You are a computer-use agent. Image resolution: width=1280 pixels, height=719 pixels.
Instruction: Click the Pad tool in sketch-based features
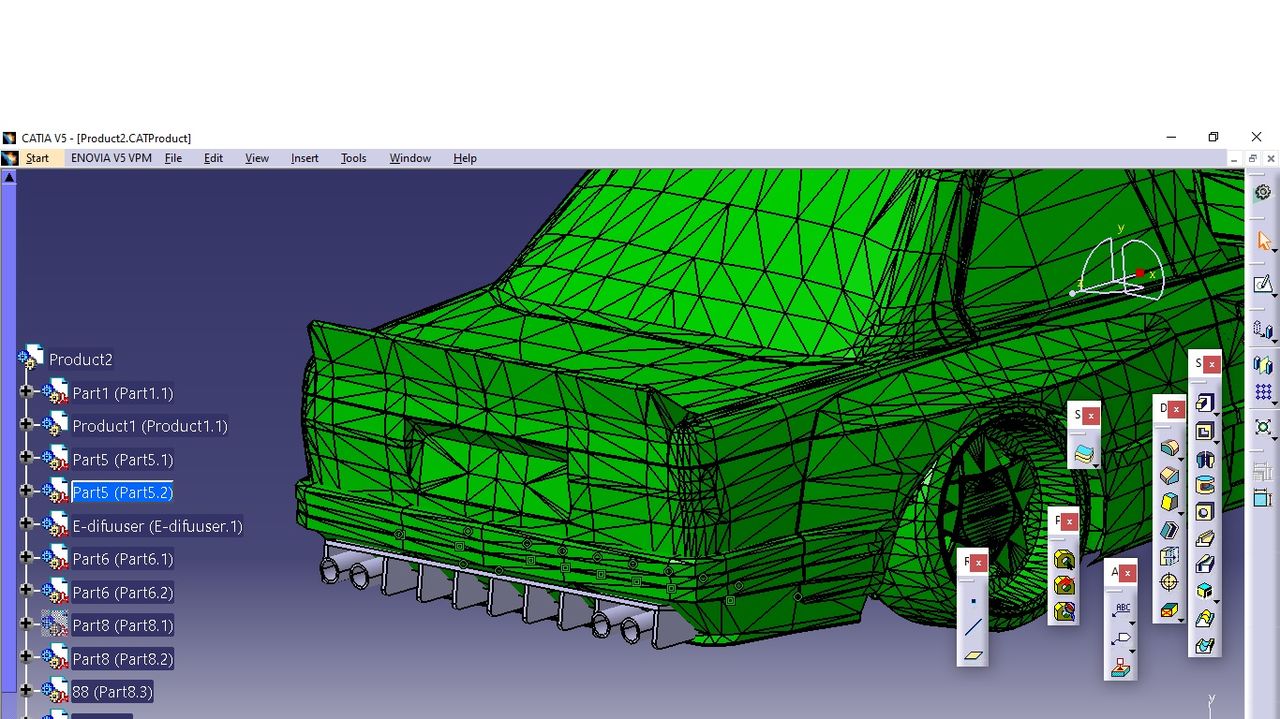click(1205, 404)
